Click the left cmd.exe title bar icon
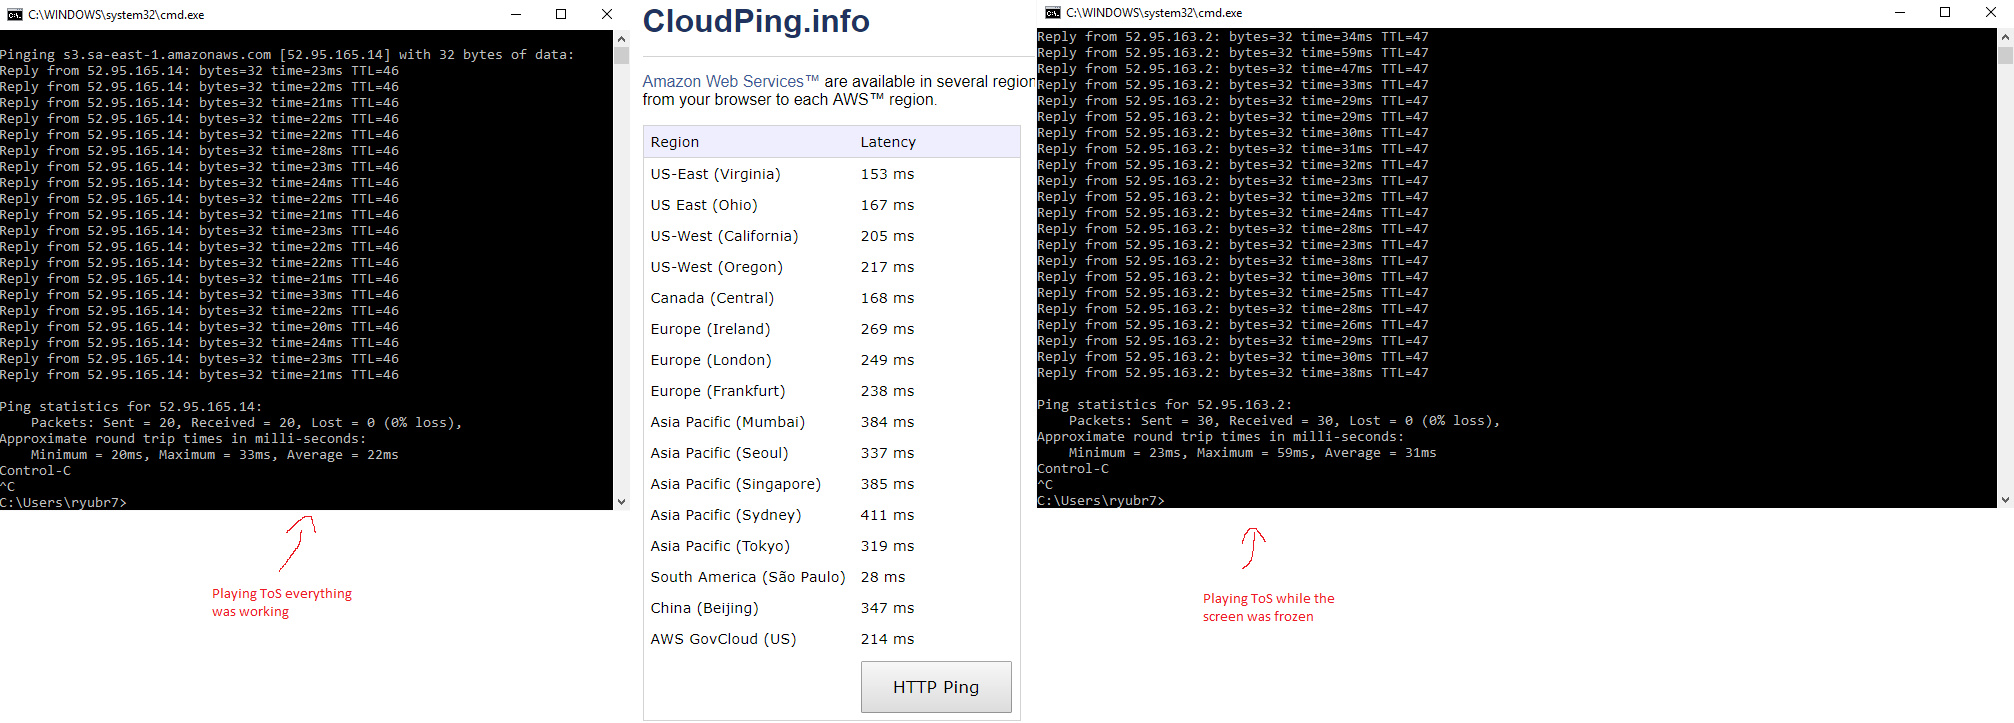2014x723 pixels. click(x=14, y=15)
